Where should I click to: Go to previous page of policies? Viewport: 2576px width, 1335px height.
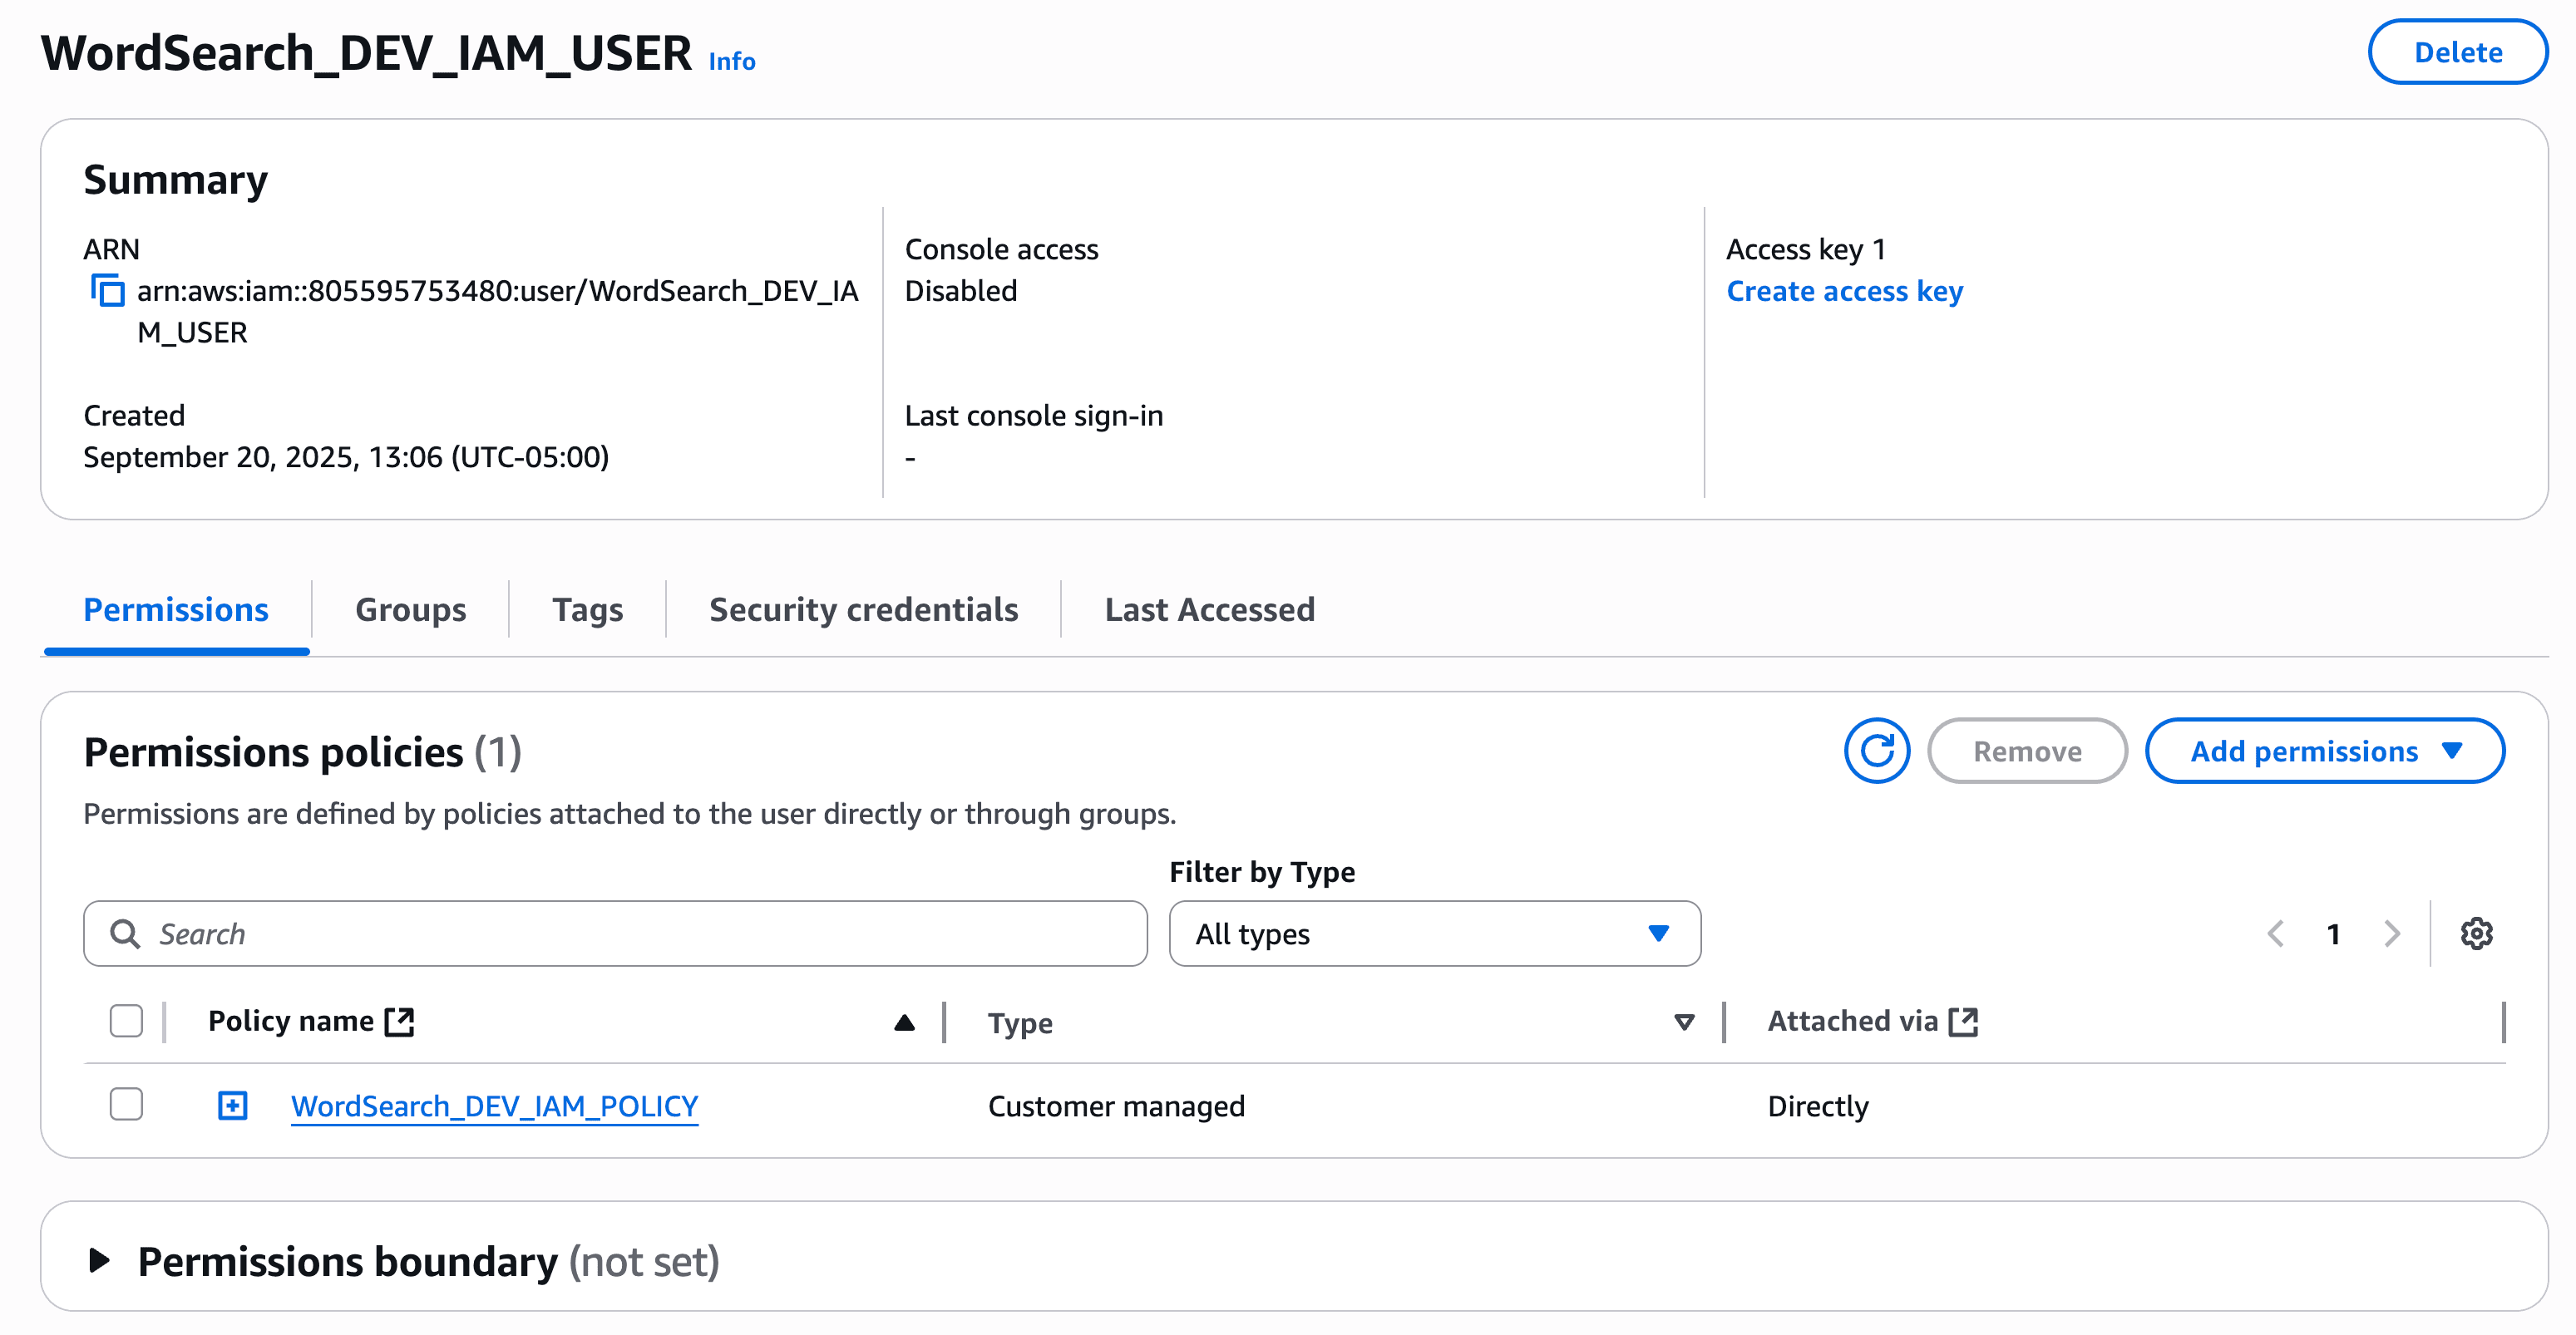(2276, 933)
